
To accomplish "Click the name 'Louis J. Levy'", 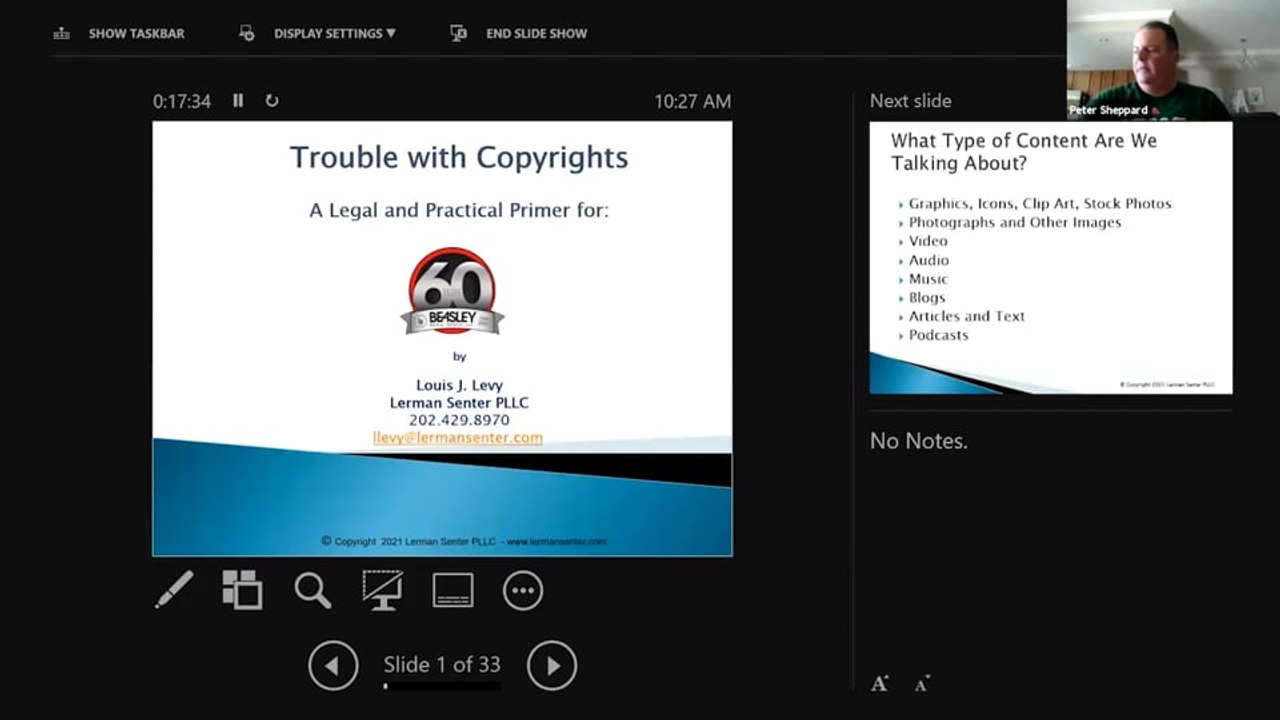I will point(459,385).
